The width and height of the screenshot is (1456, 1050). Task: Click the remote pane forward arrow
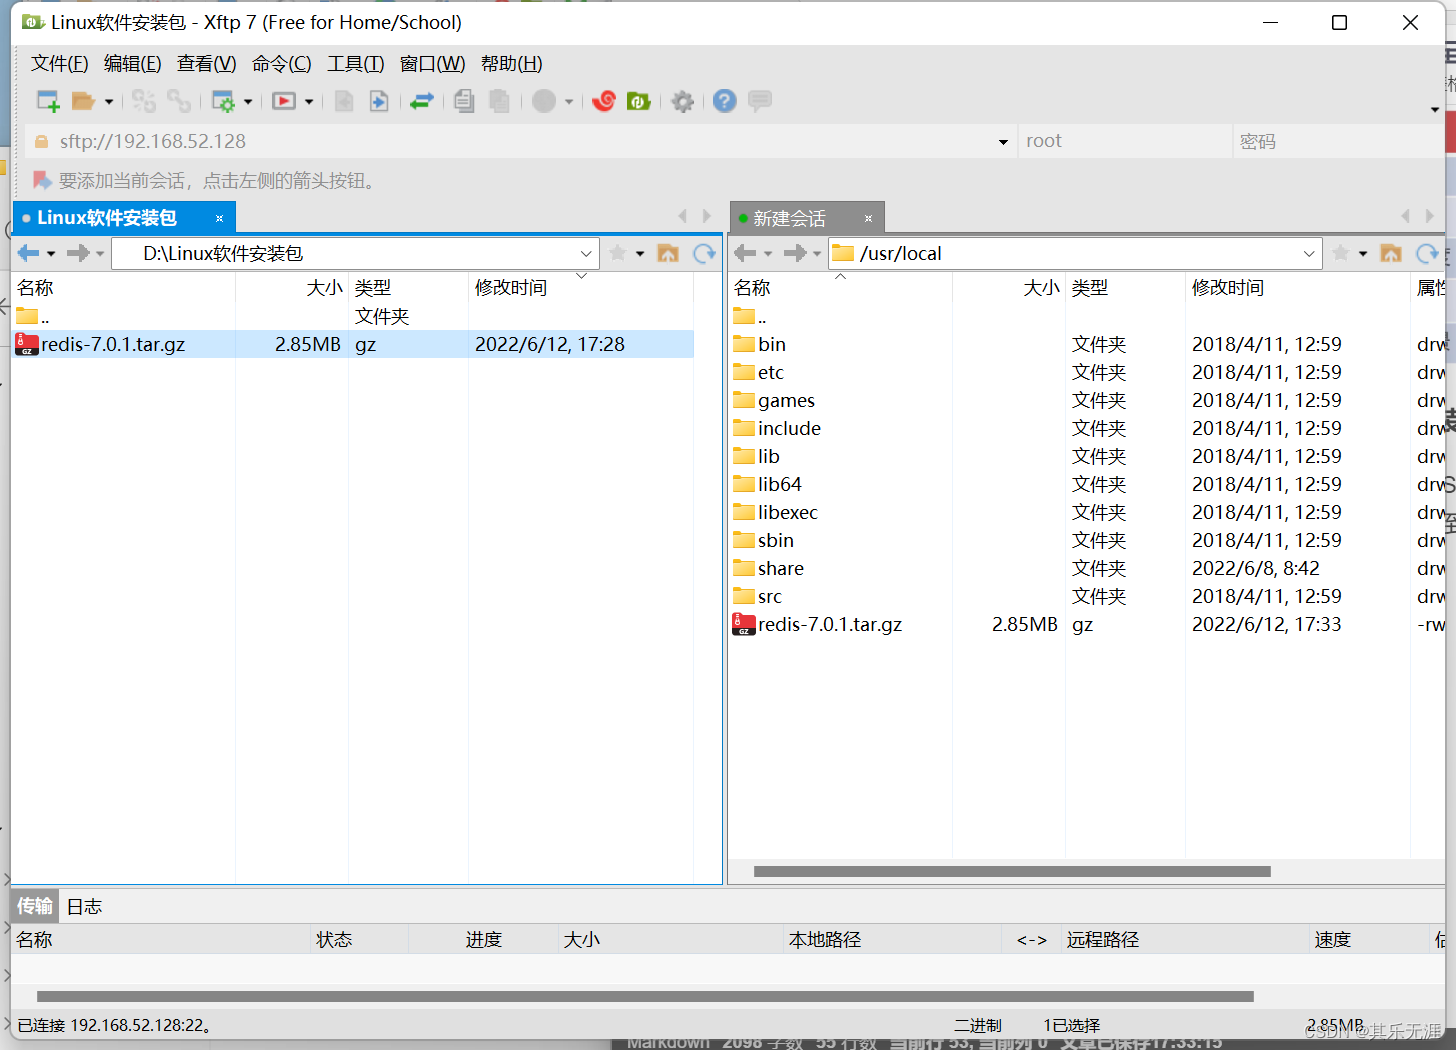click(795, 253)
